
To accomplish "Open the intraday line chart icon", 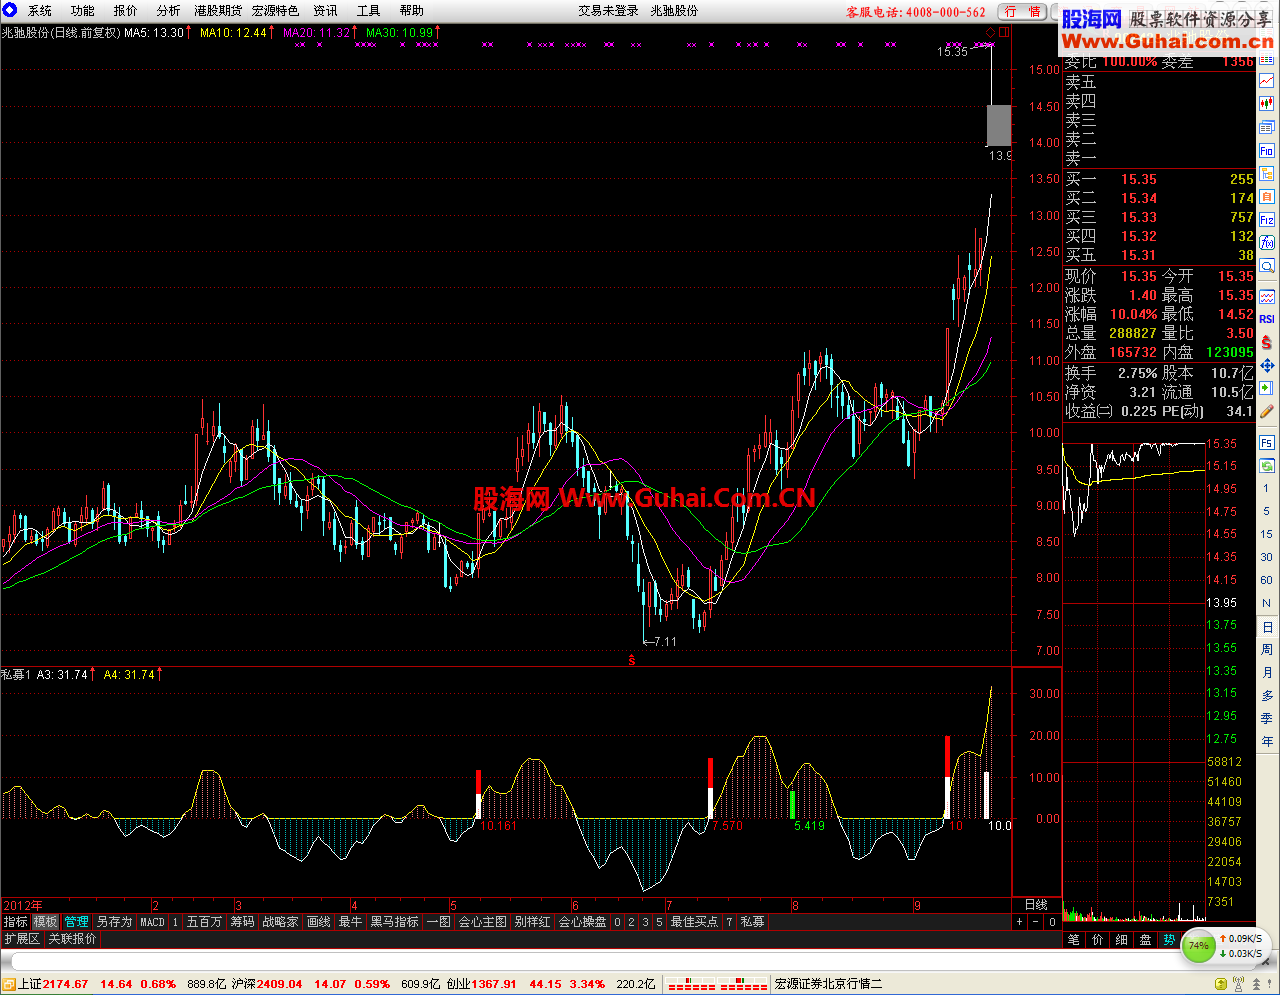I will (1267, 81).
